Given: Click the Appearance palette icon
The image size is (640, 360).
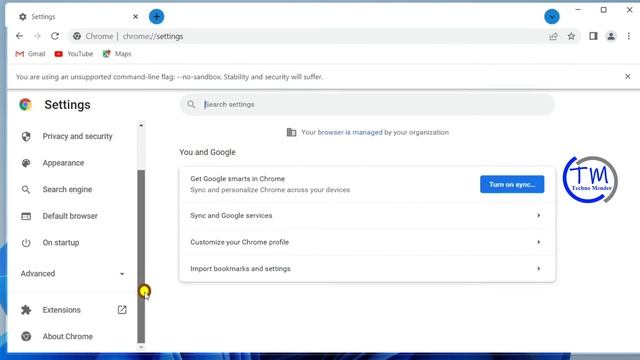Looking at the screenshot, I should tap(26, 163).
